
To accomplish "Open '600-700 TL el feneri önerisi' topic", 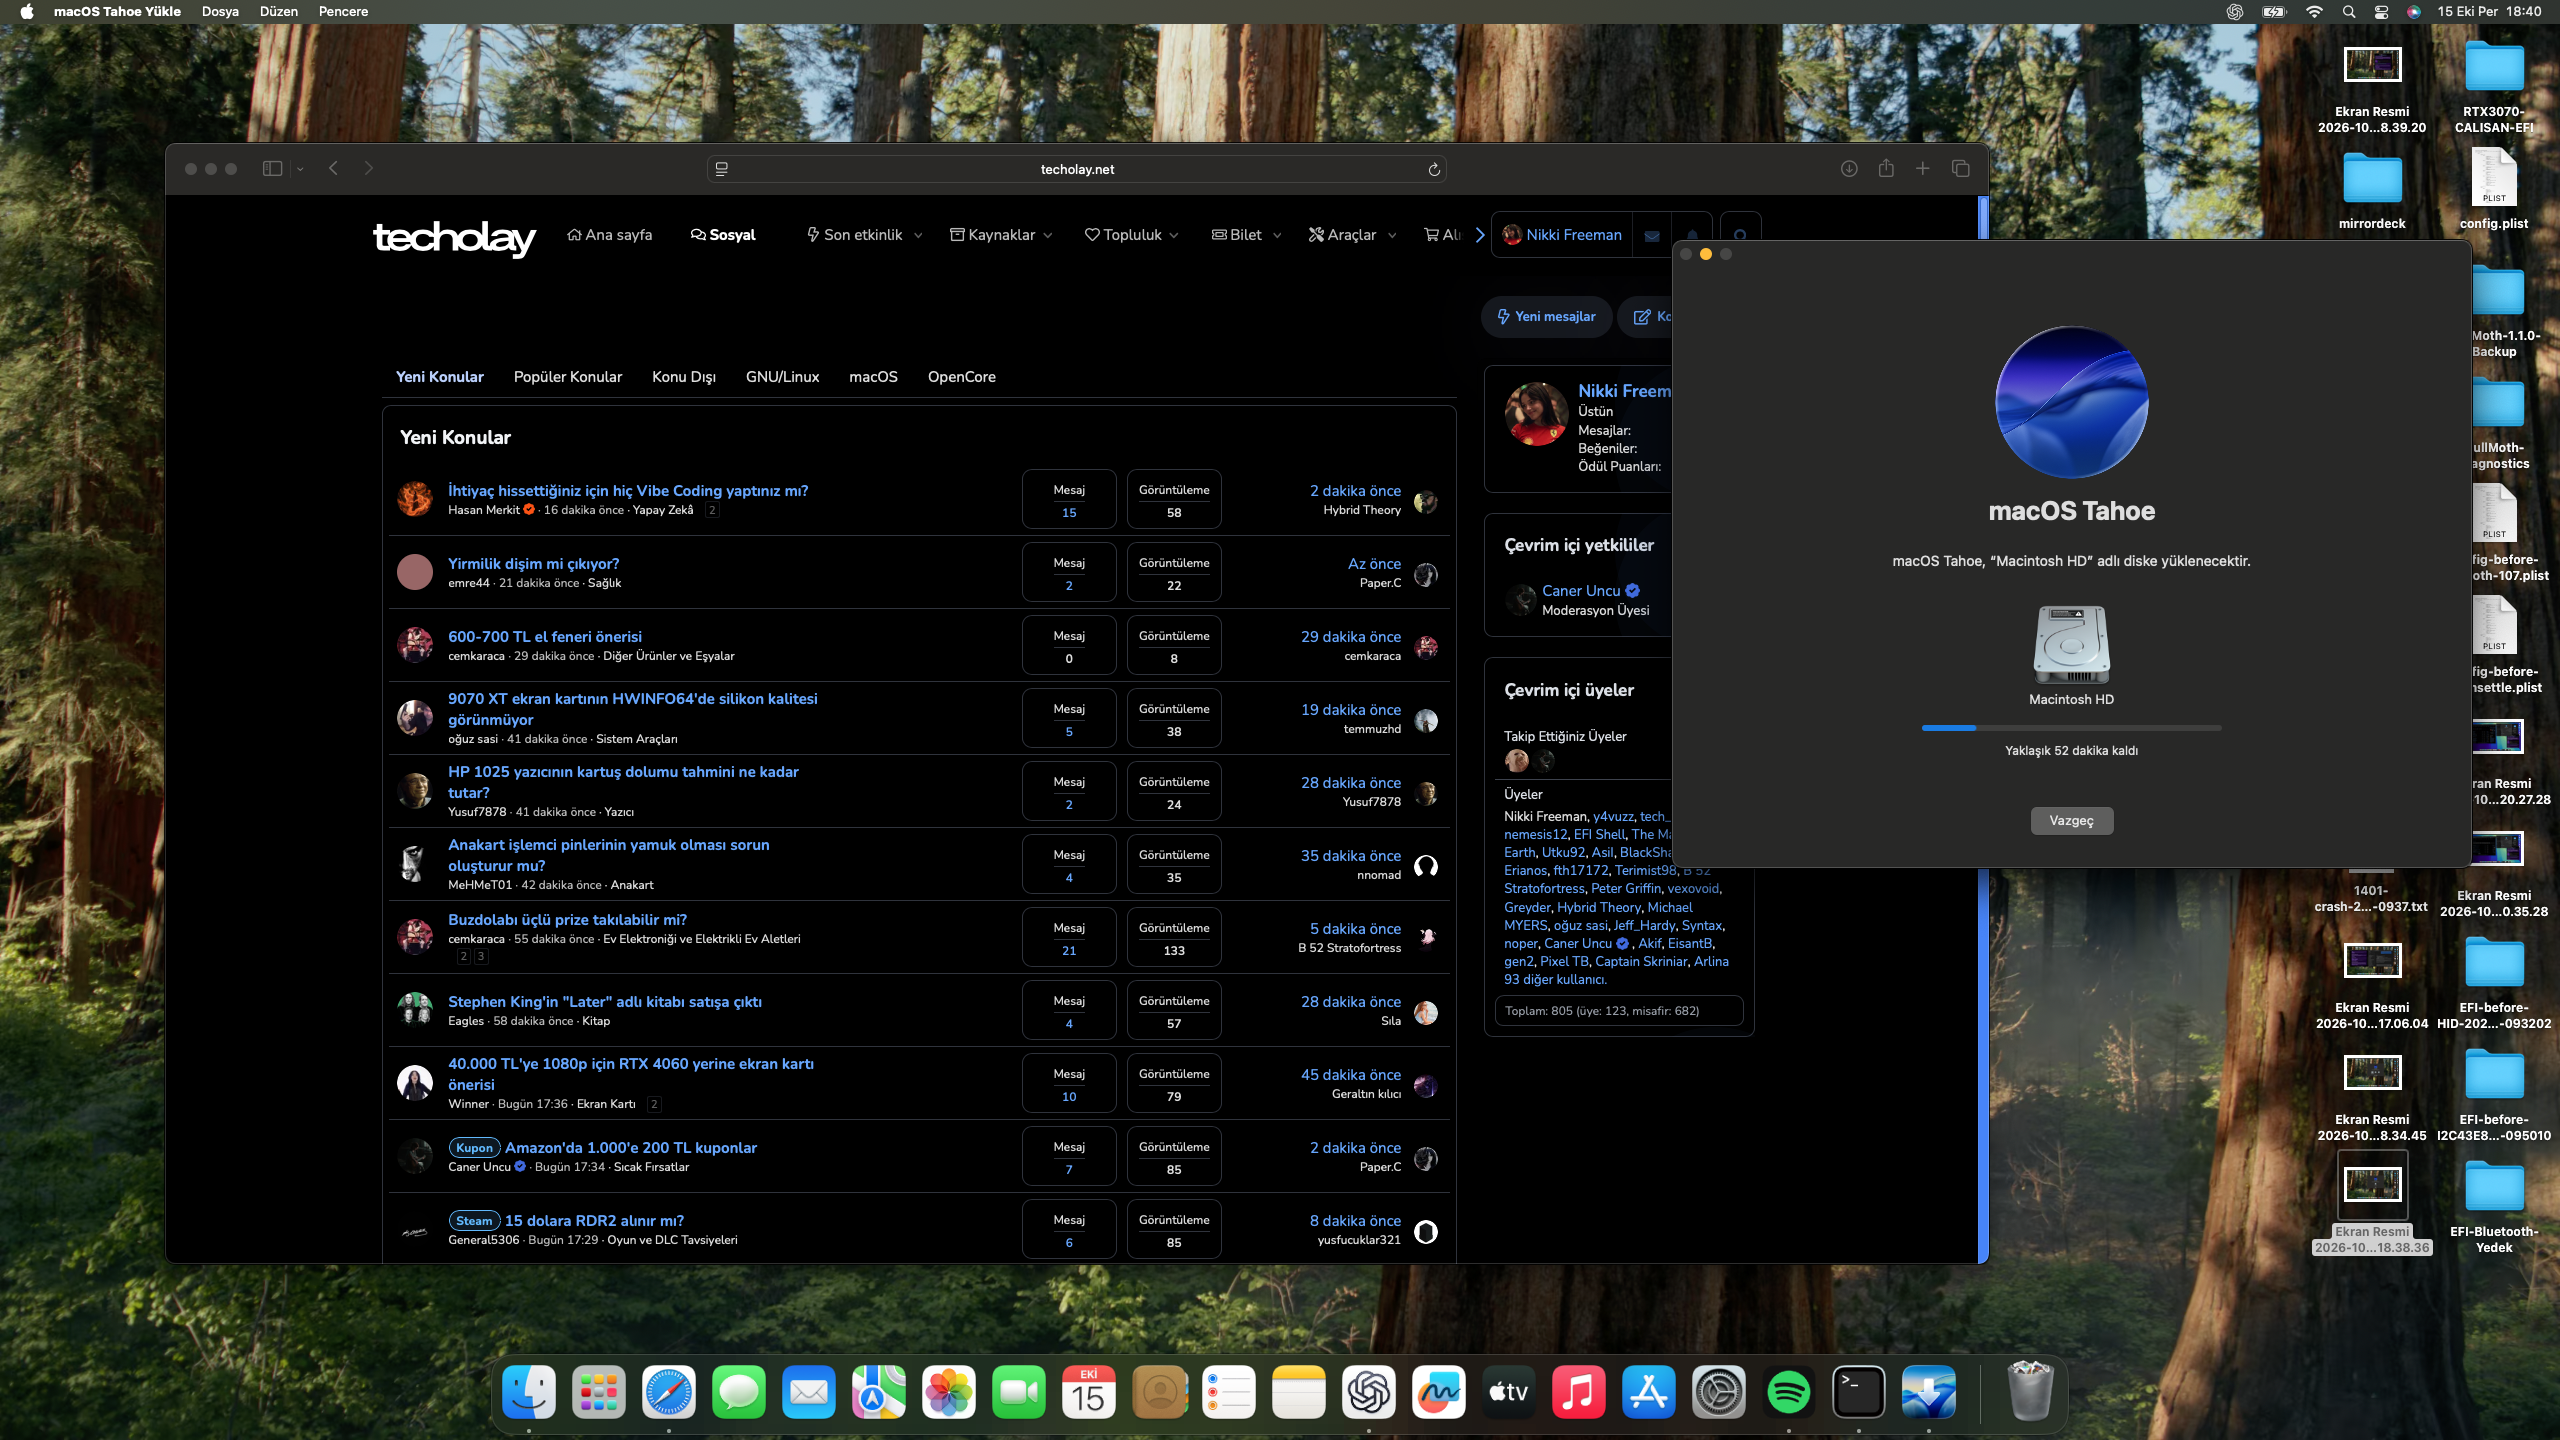I will point(545,637).
